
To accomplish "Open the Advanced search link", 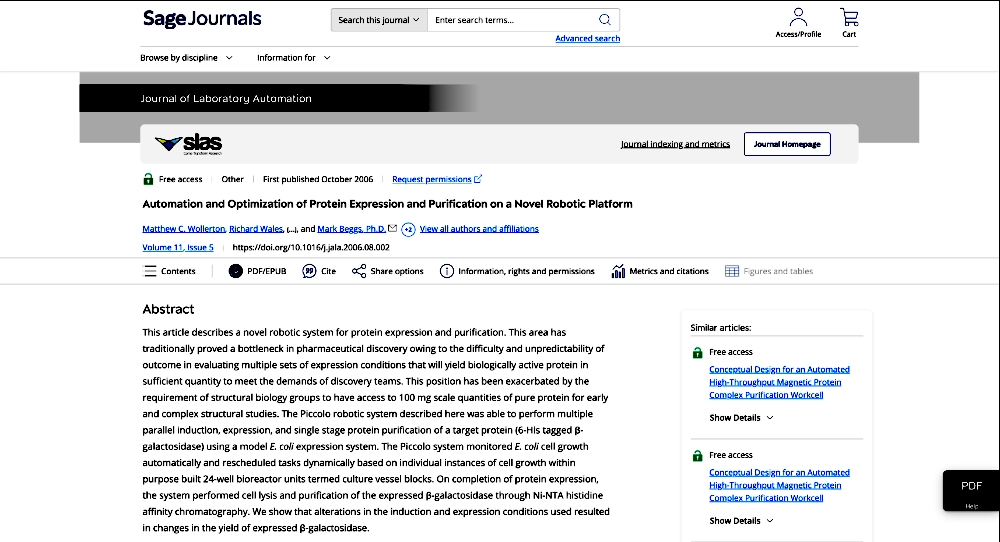I will 587,39.
